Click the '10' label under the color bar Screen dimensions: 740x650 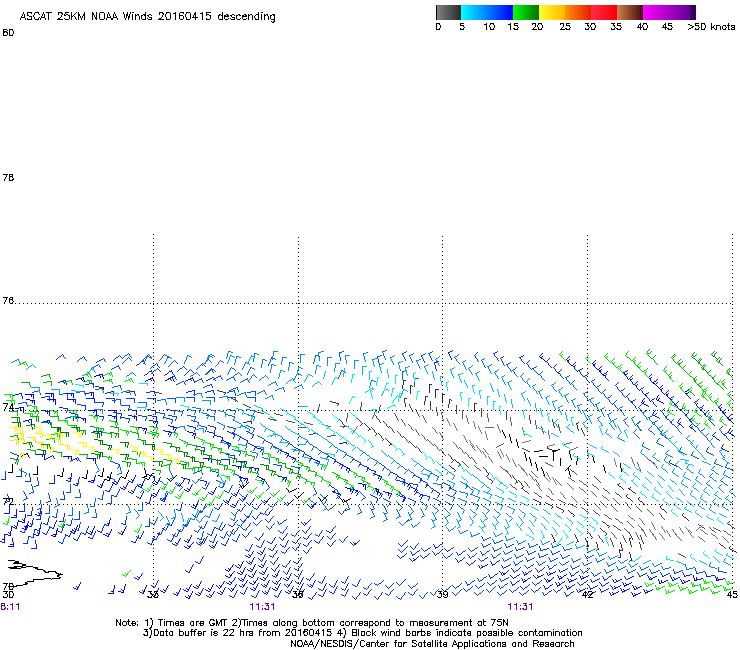click(x=489, y=27)
